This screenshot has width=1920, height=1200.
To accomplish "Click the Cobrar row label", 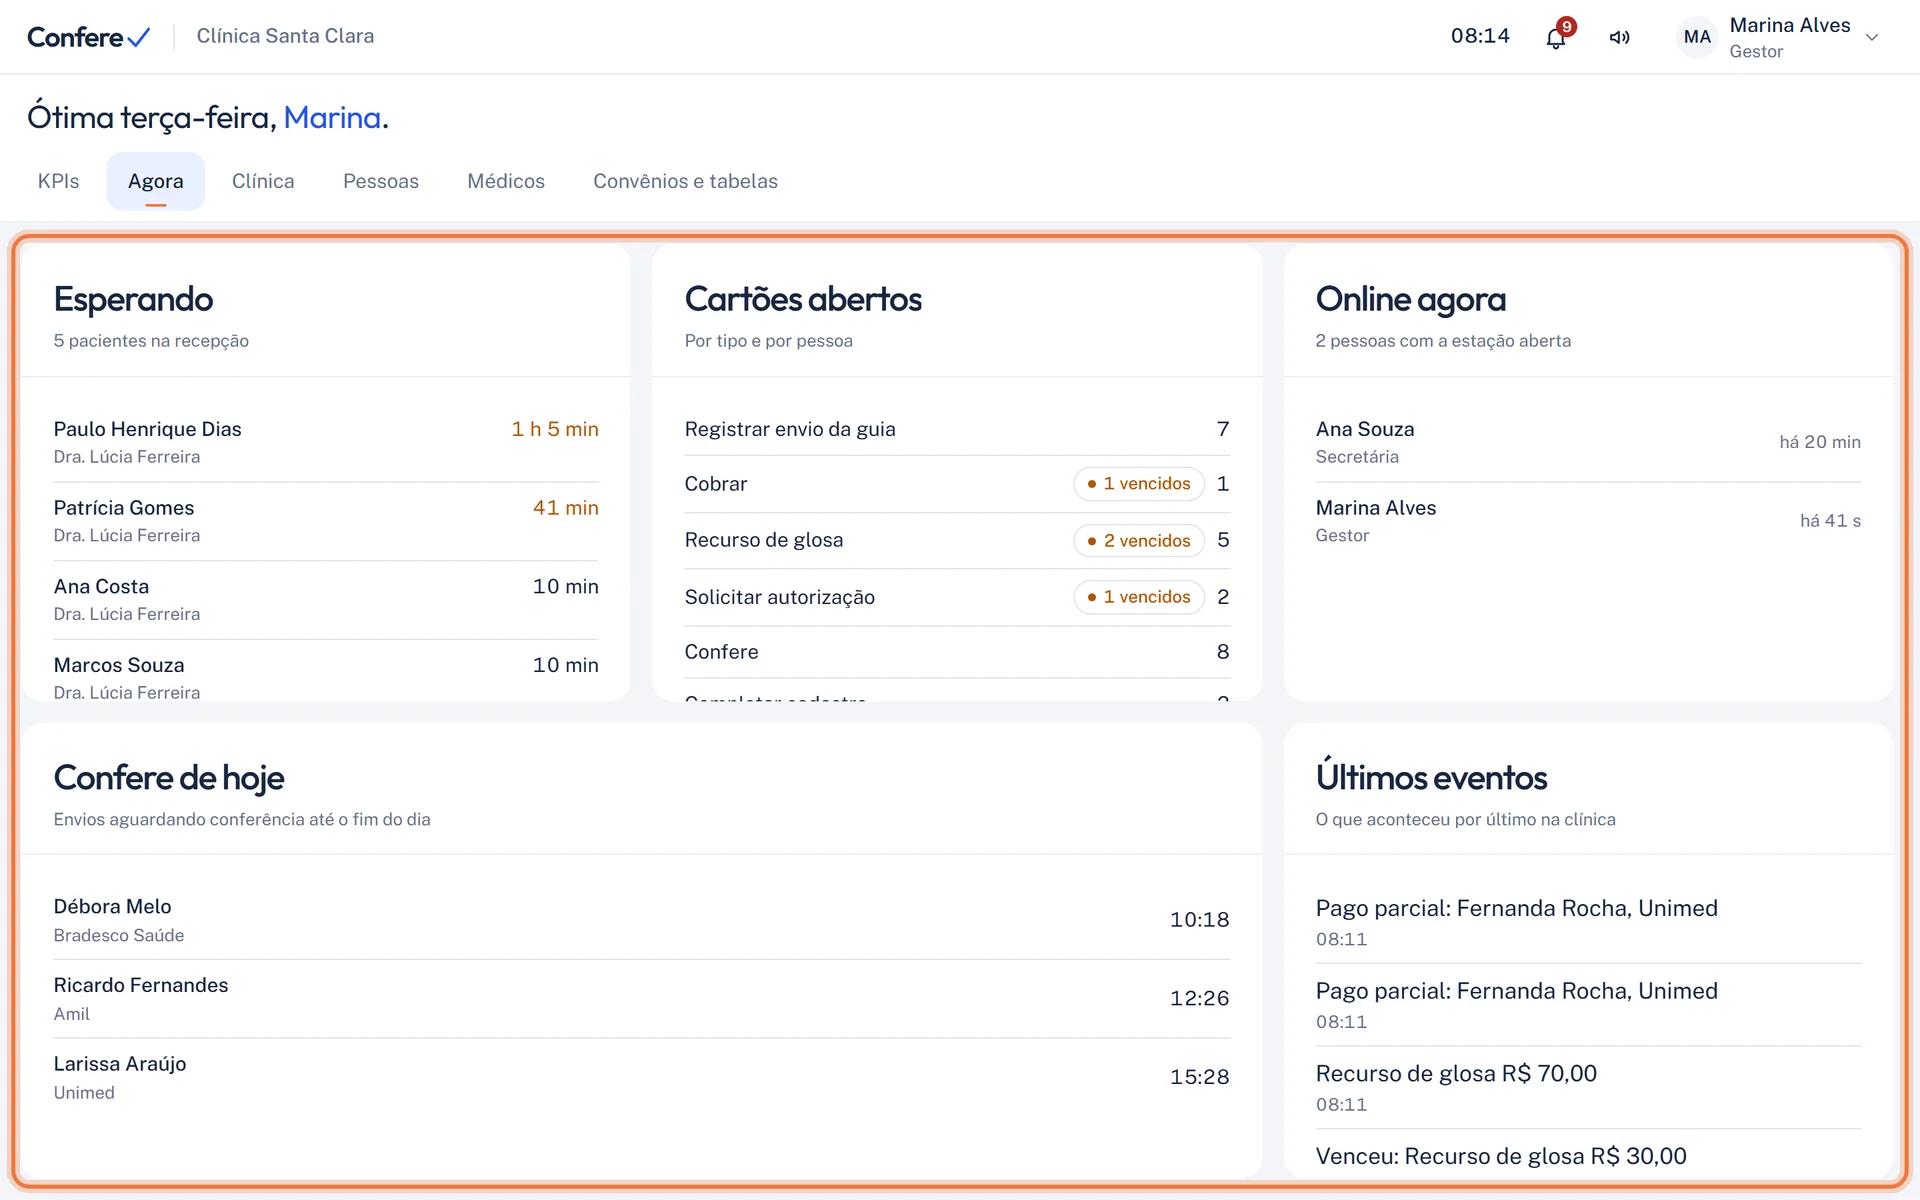I will click(x=716, y=484).
